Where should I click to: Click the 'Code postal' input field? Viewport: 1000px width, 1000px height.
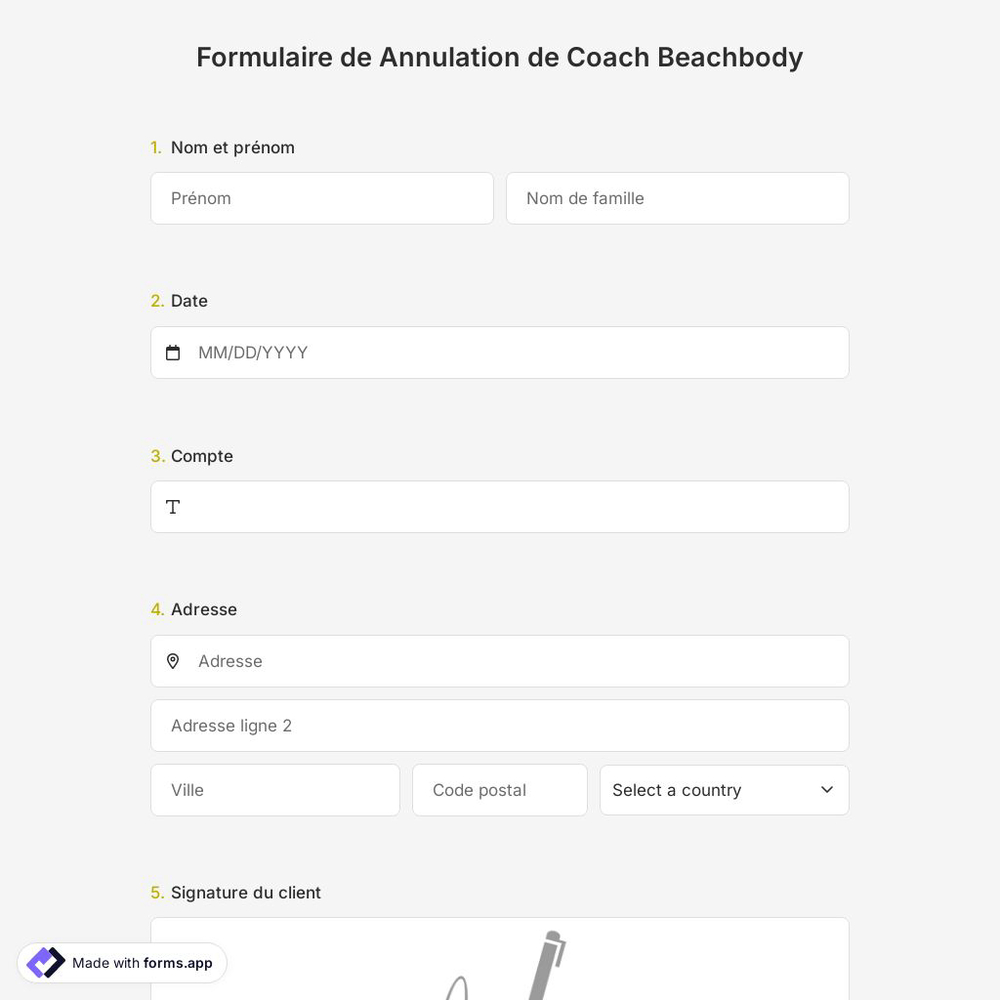[x=500, y=790]
